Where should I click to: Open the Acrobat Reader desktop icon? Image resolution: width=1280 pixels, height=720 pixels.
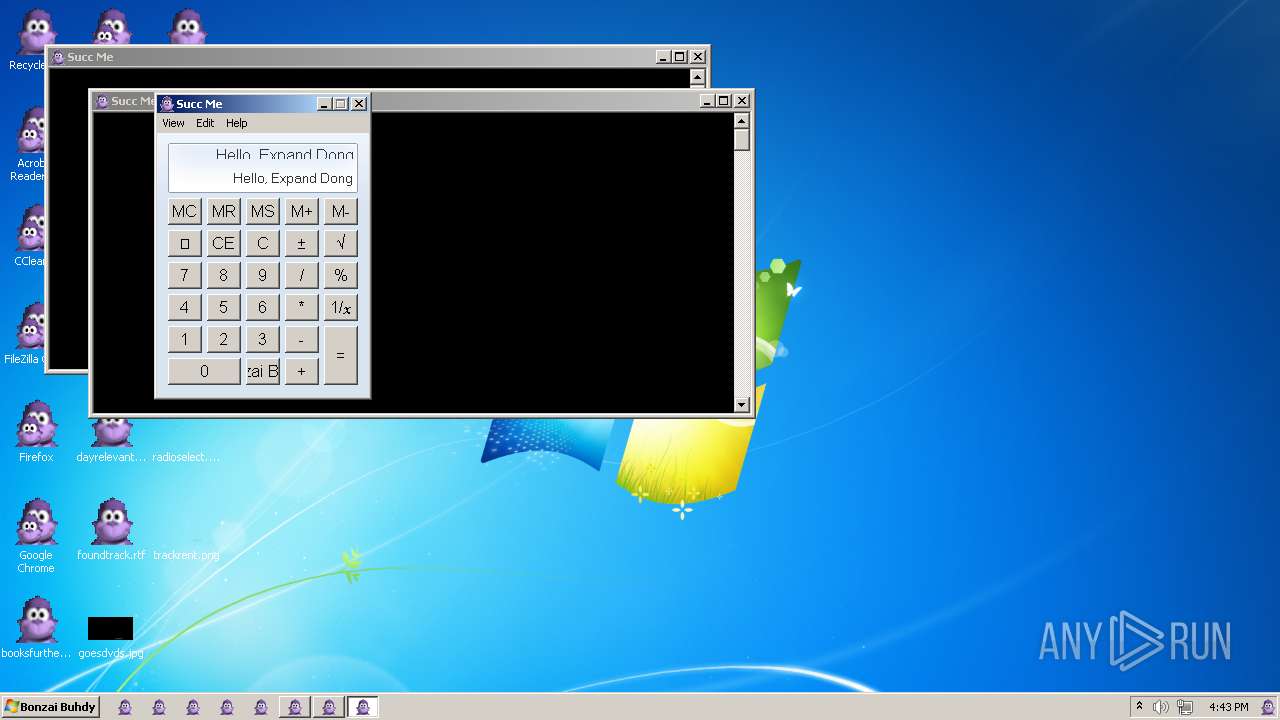30,145
